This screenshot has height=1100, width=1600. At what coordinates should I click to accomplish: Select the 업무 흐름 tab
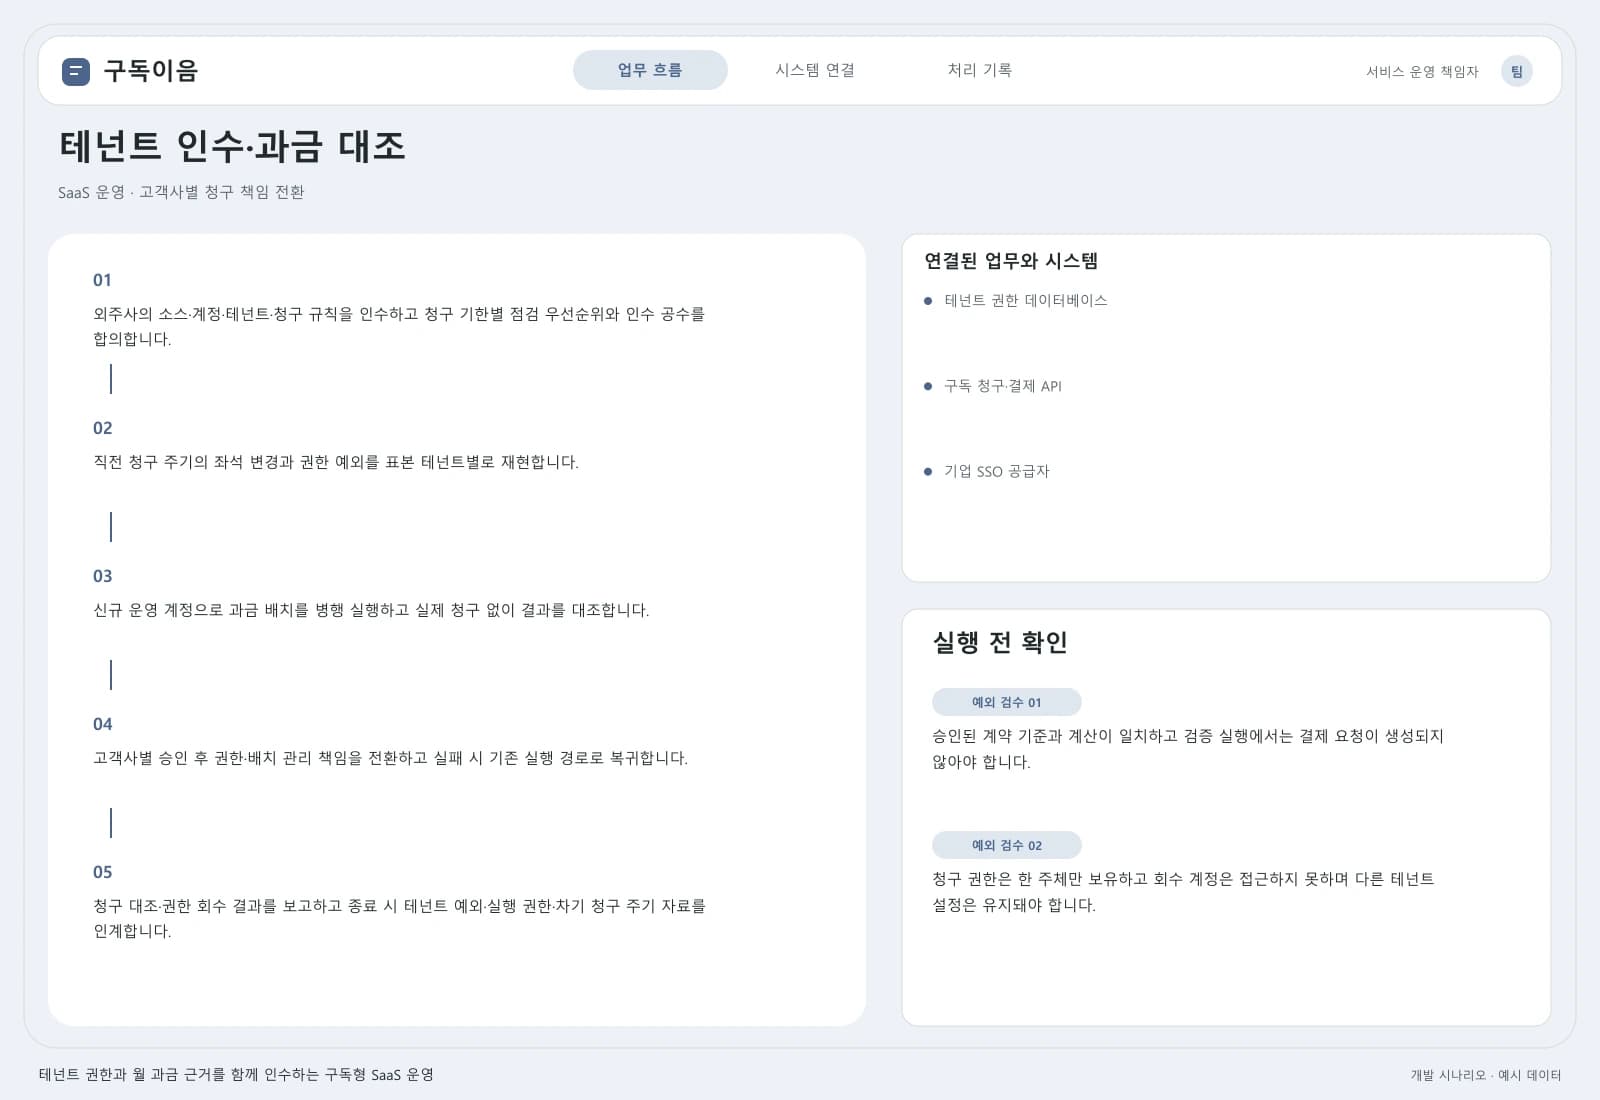(x=650, y=70)
